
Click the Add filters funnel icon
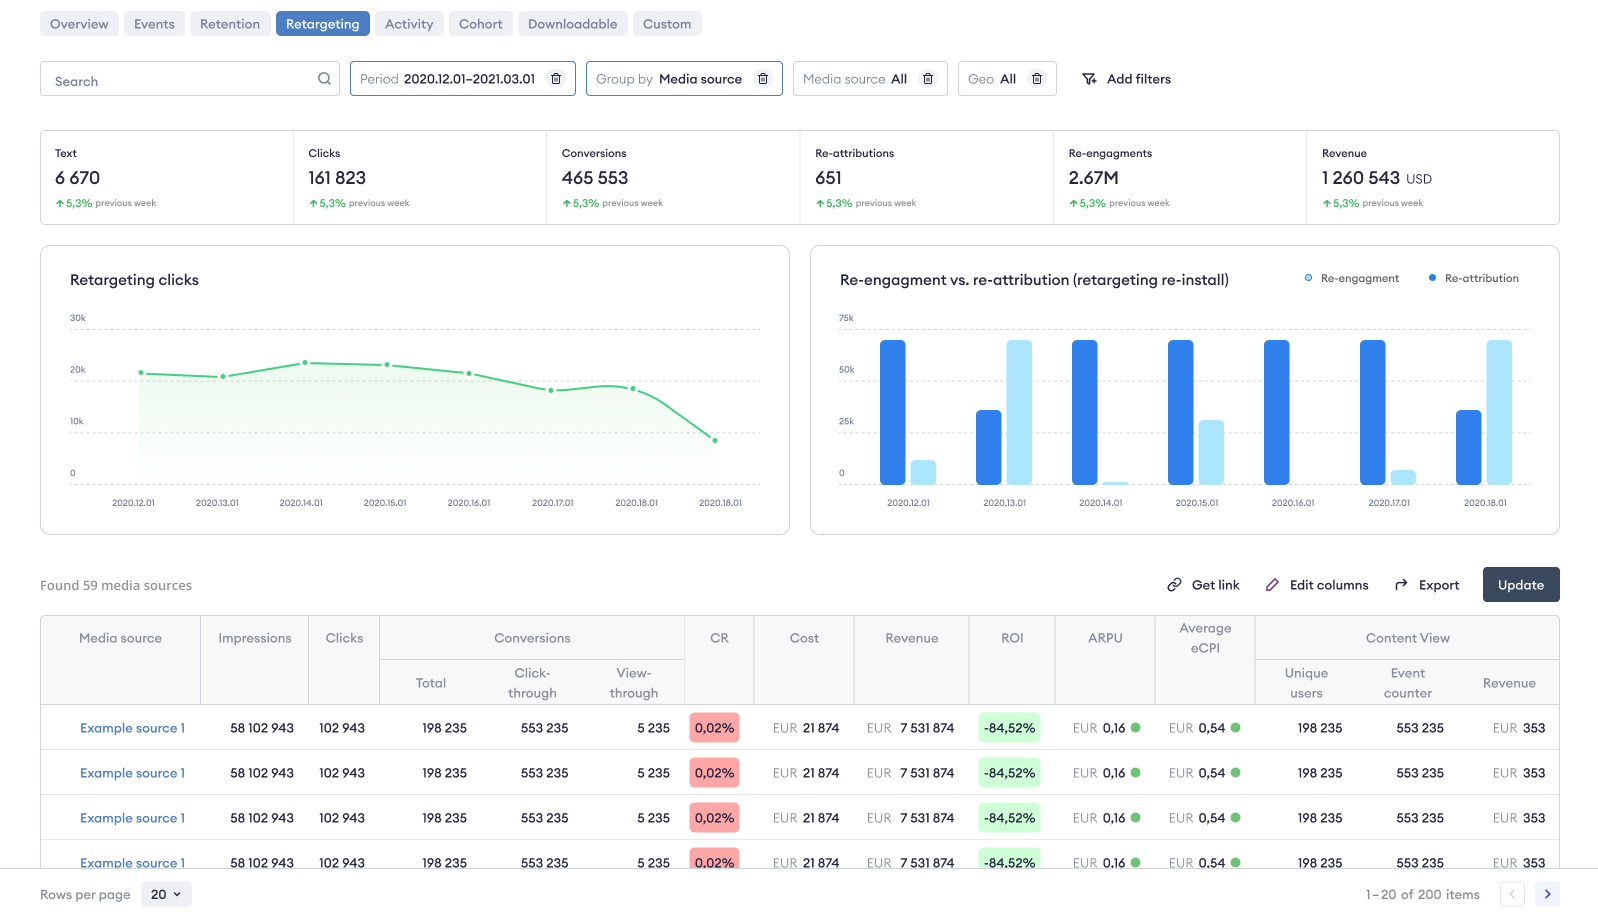pyautogui.click(x=1089, y=79)
